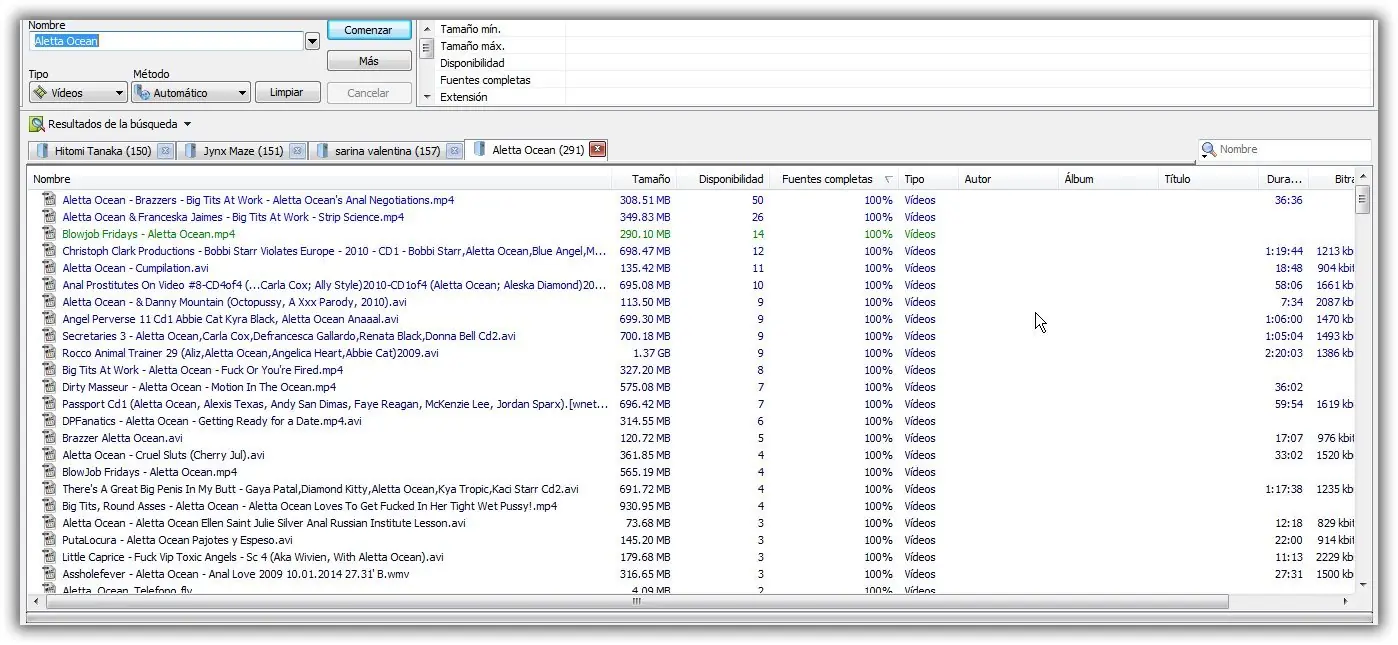Click the Más button
Image resolution: width=1398 pixels, height=645 pixels.
(369, 61)
